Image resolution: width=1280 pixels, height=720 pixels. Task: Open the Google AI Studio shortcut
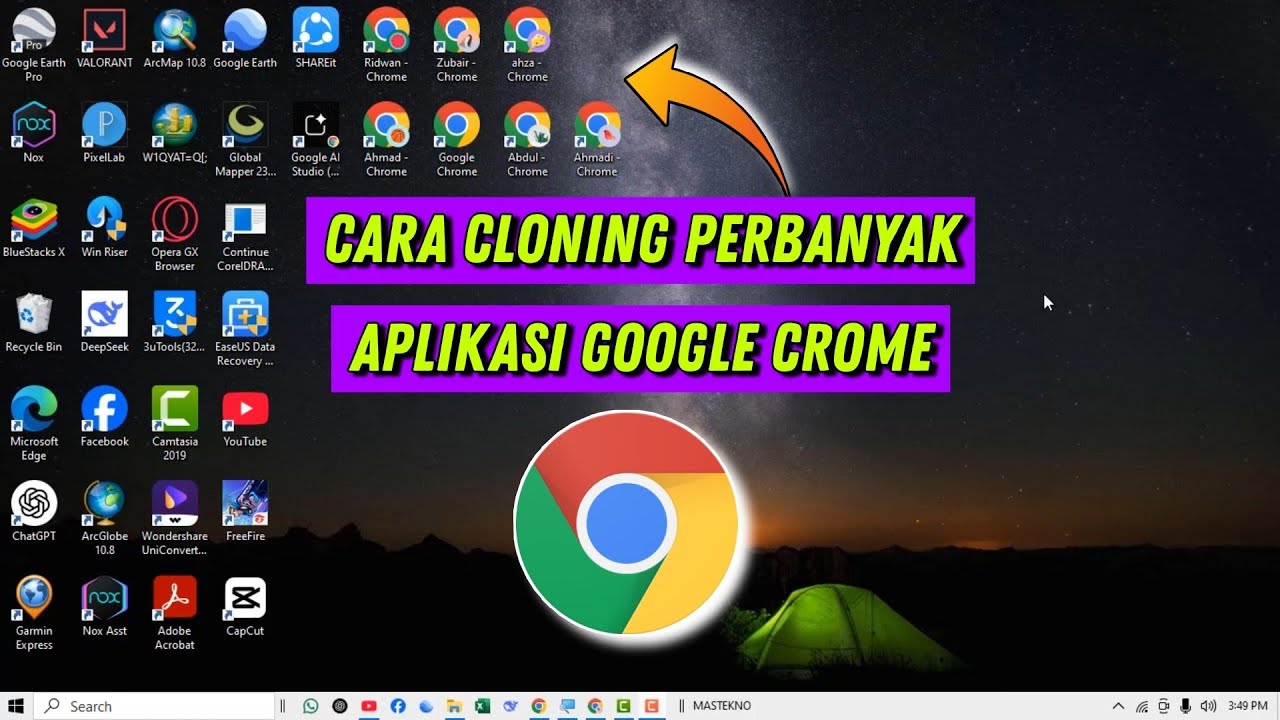pyautogui.click(x=316, y=139)
